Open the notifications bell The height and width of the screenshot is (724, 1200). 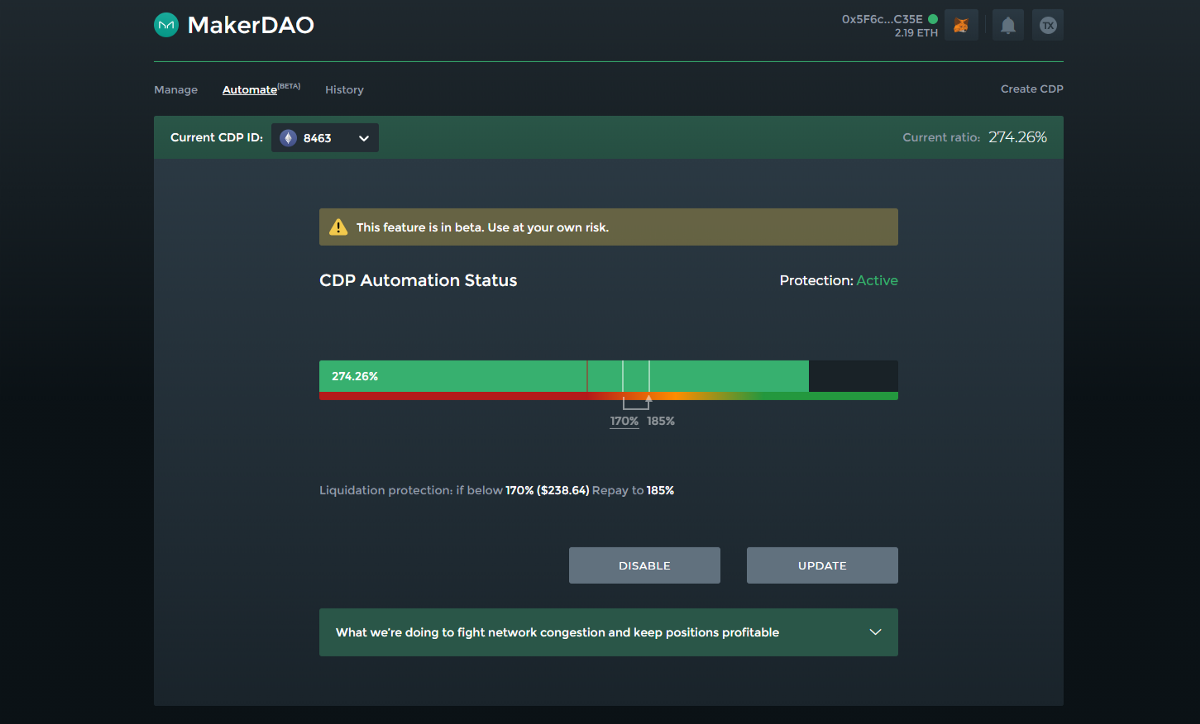pos(1008,26)
